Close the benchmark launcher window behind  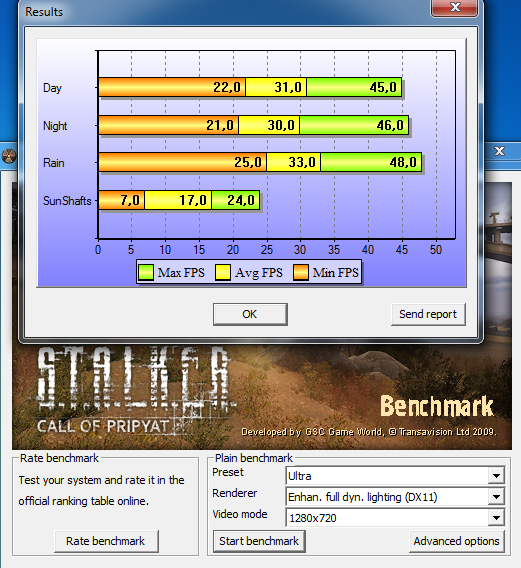pos(499,151)
